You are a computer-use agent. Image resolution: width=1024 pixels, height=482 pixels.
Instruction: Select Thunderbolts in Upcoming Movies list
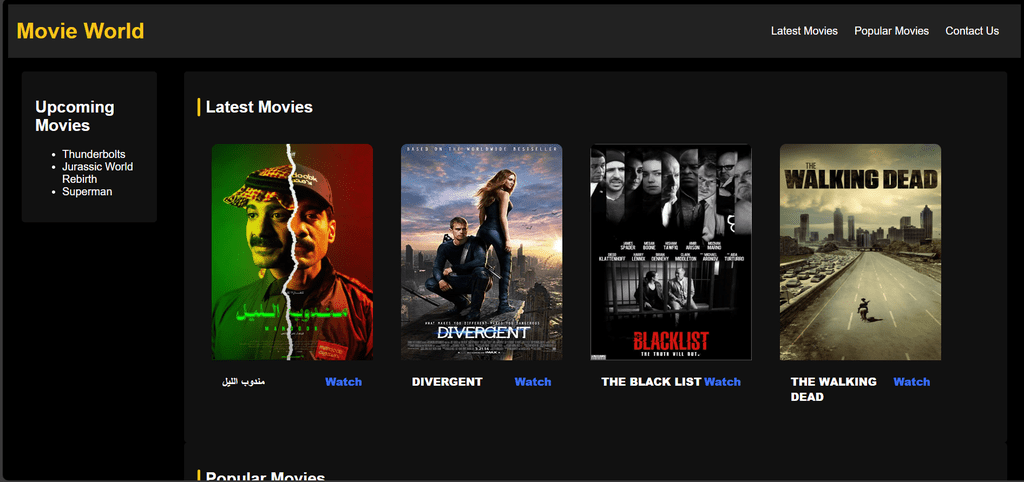coord(93,154)
